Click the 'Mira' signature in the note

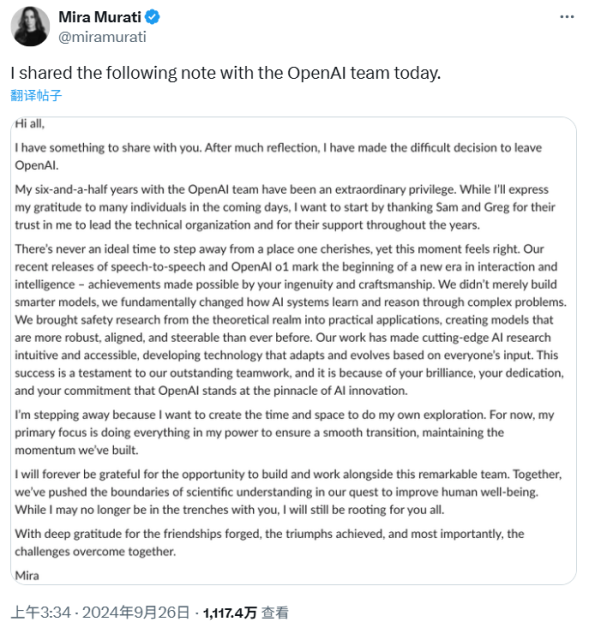[x=27, y=575]
